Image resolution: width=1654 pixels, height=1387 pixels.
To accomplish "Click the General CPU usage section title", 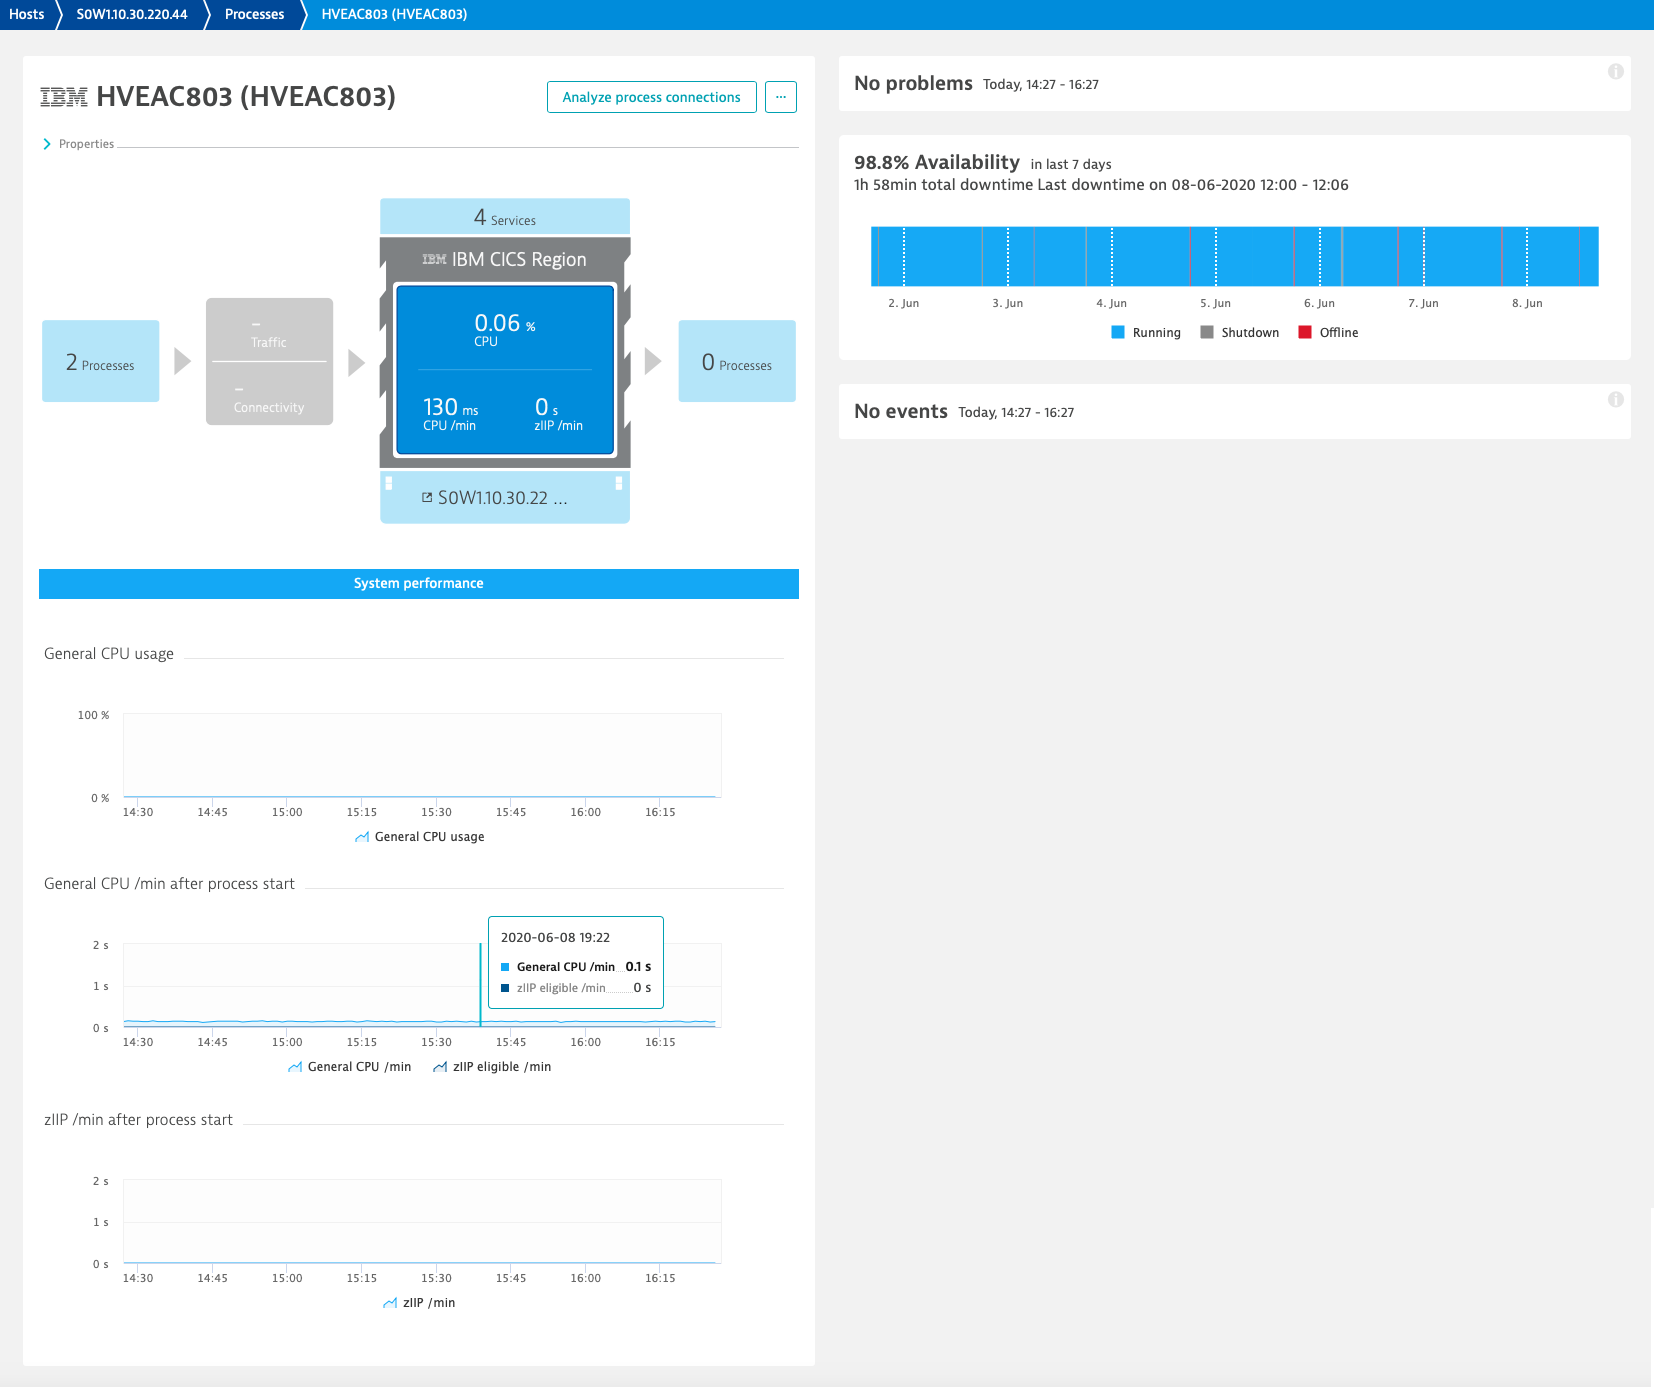I will [109, 654].
